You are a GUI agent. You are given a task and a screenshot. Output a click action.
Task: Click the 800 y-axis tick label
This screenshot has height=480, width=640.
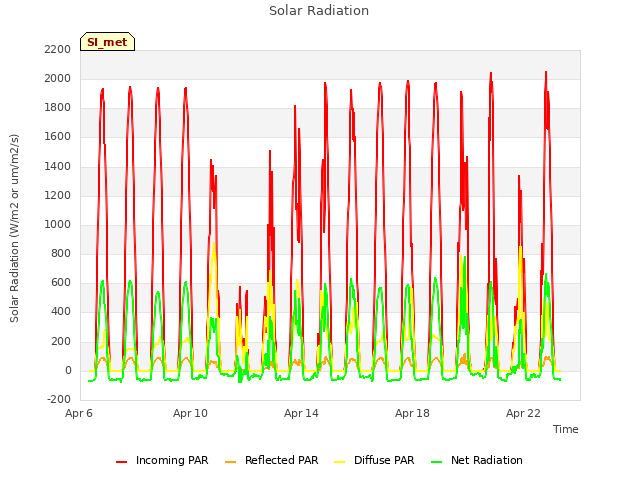pos(61,253)
